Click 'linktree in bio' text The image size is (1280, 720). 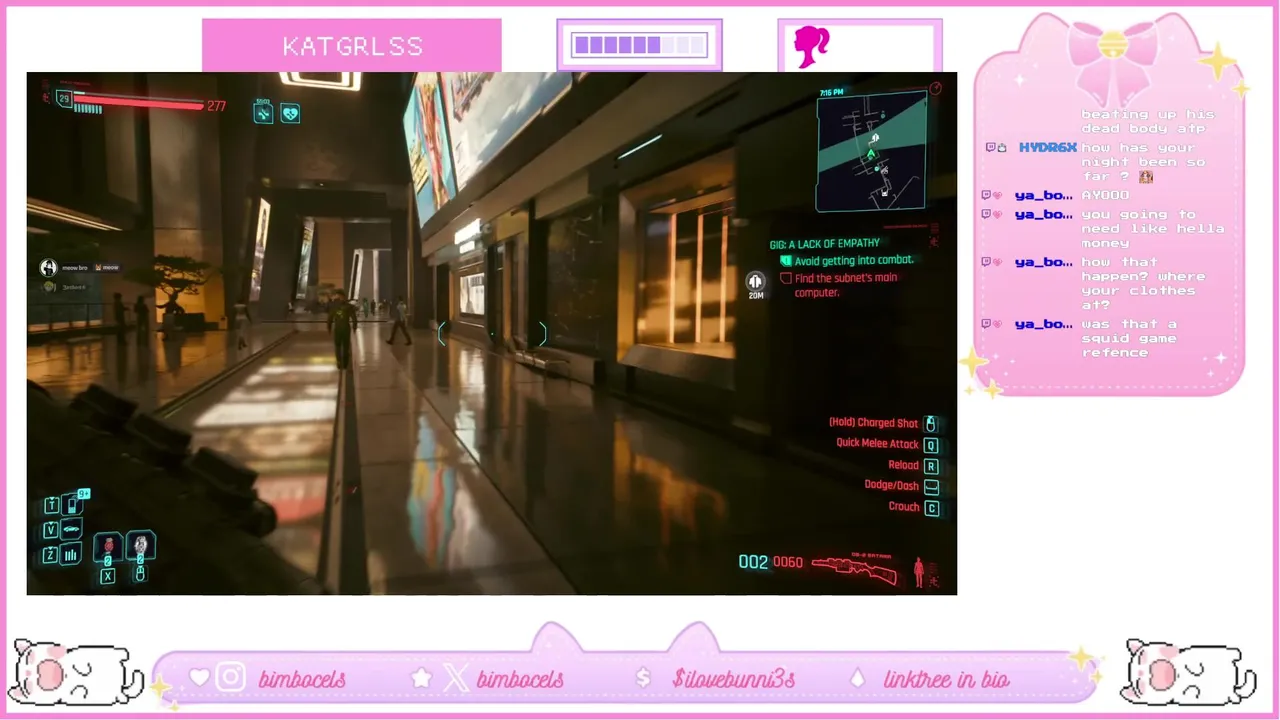[x=946, y=679]
